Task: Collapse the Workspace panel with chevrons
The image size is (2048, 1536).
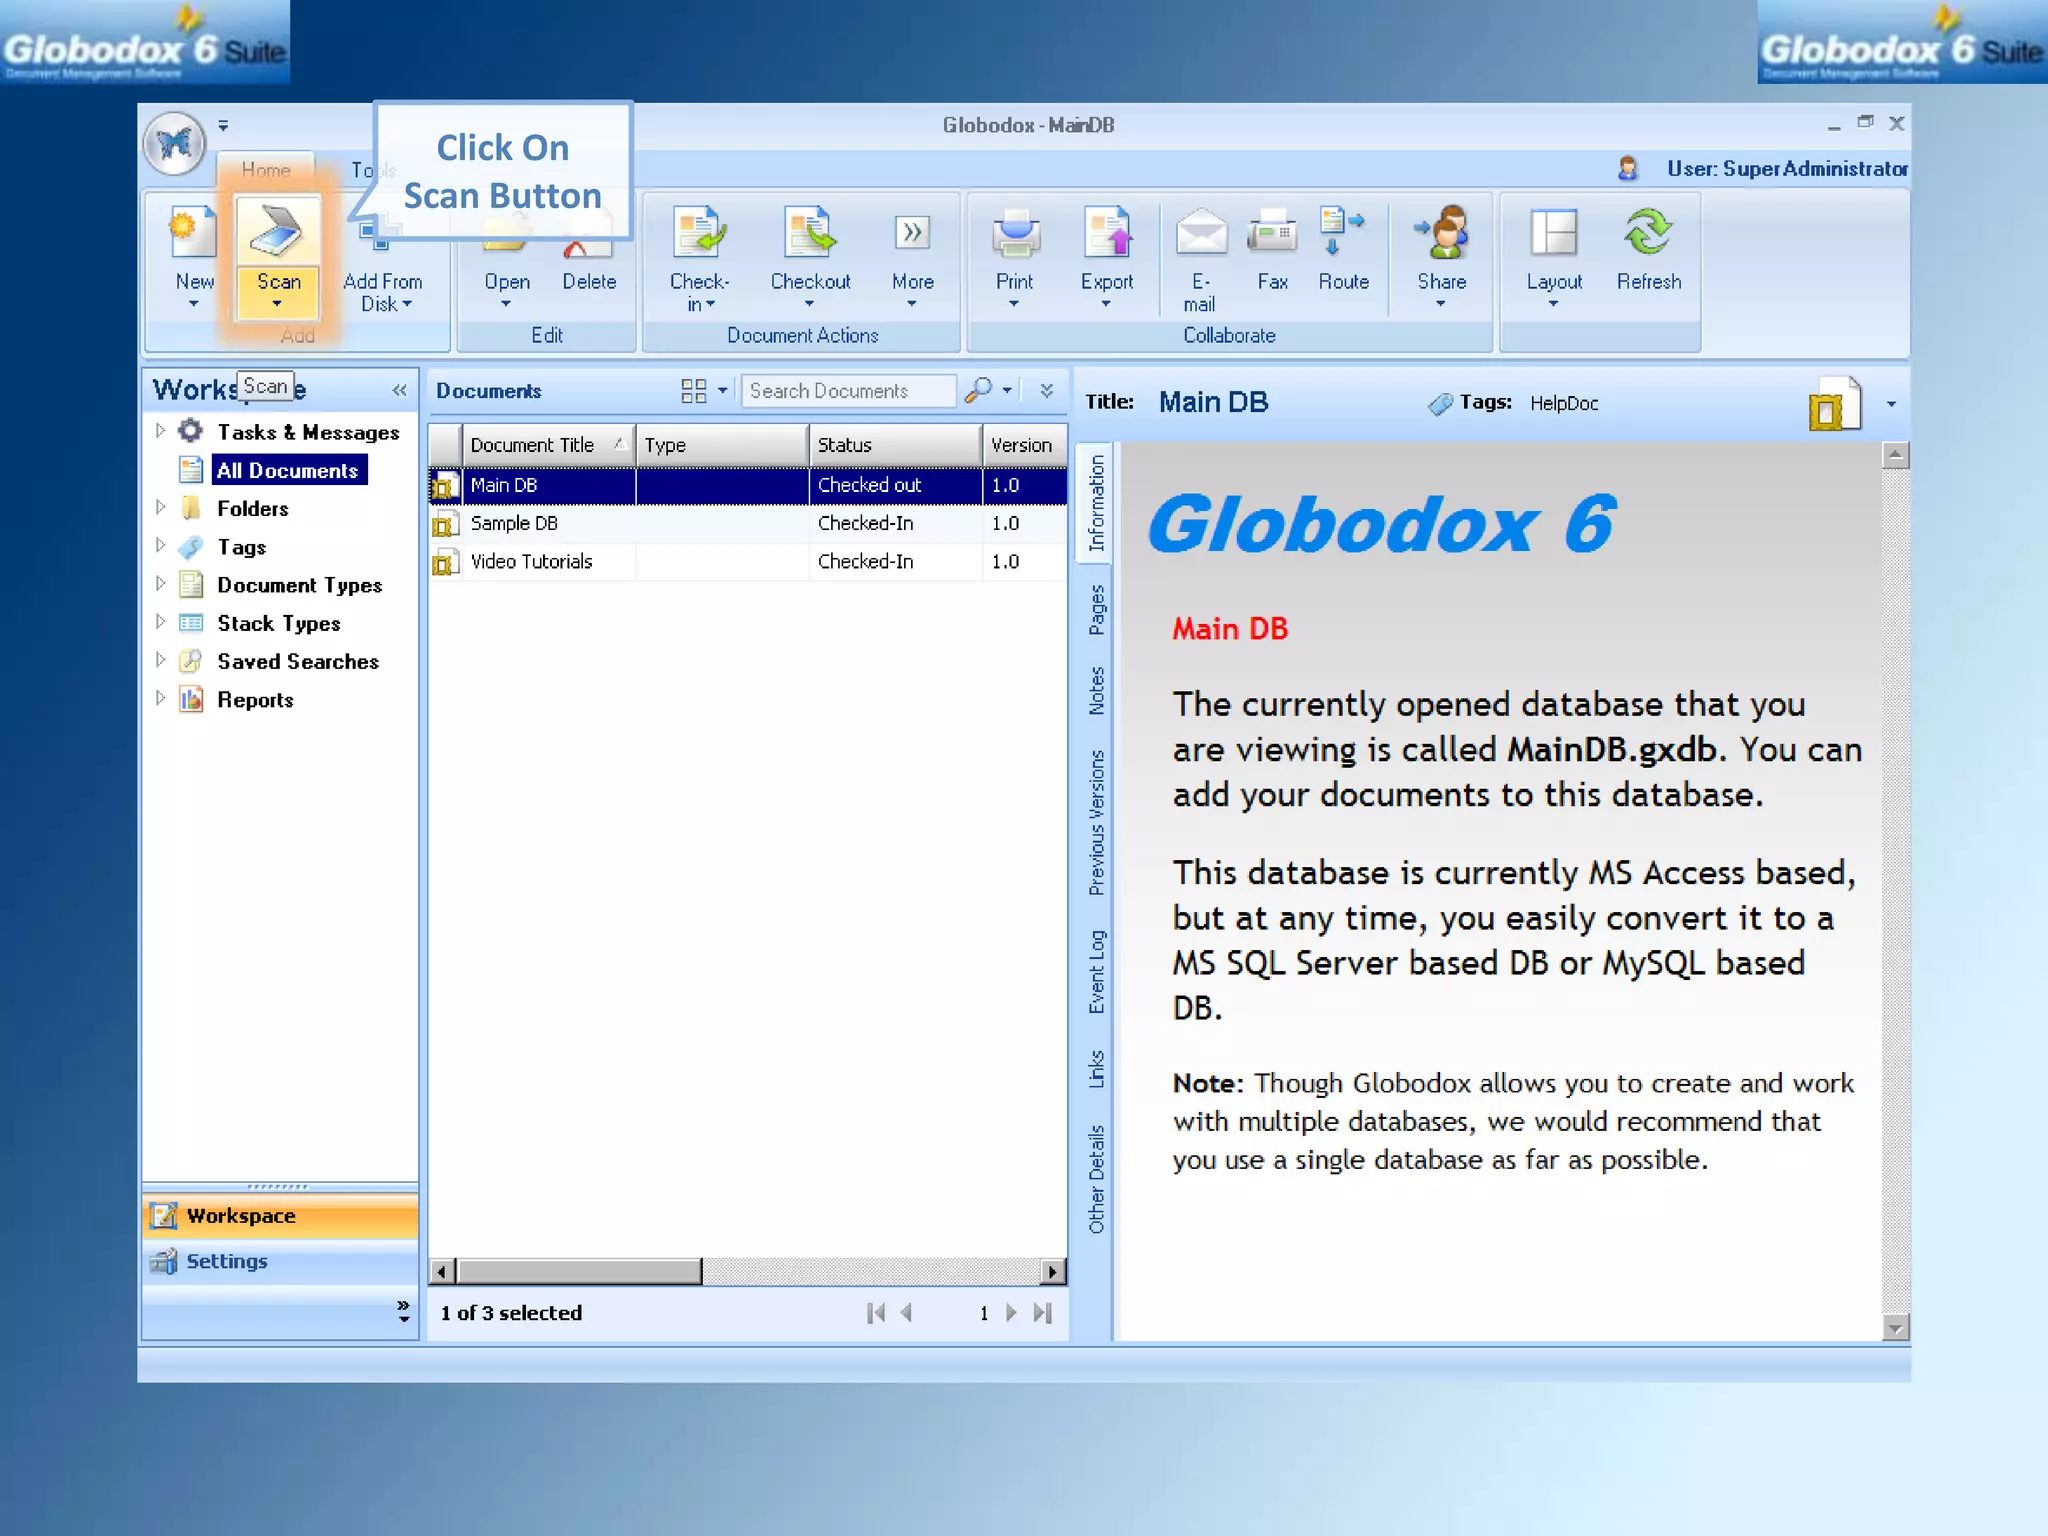Action: pyautogui.click(x=399, y=390)
